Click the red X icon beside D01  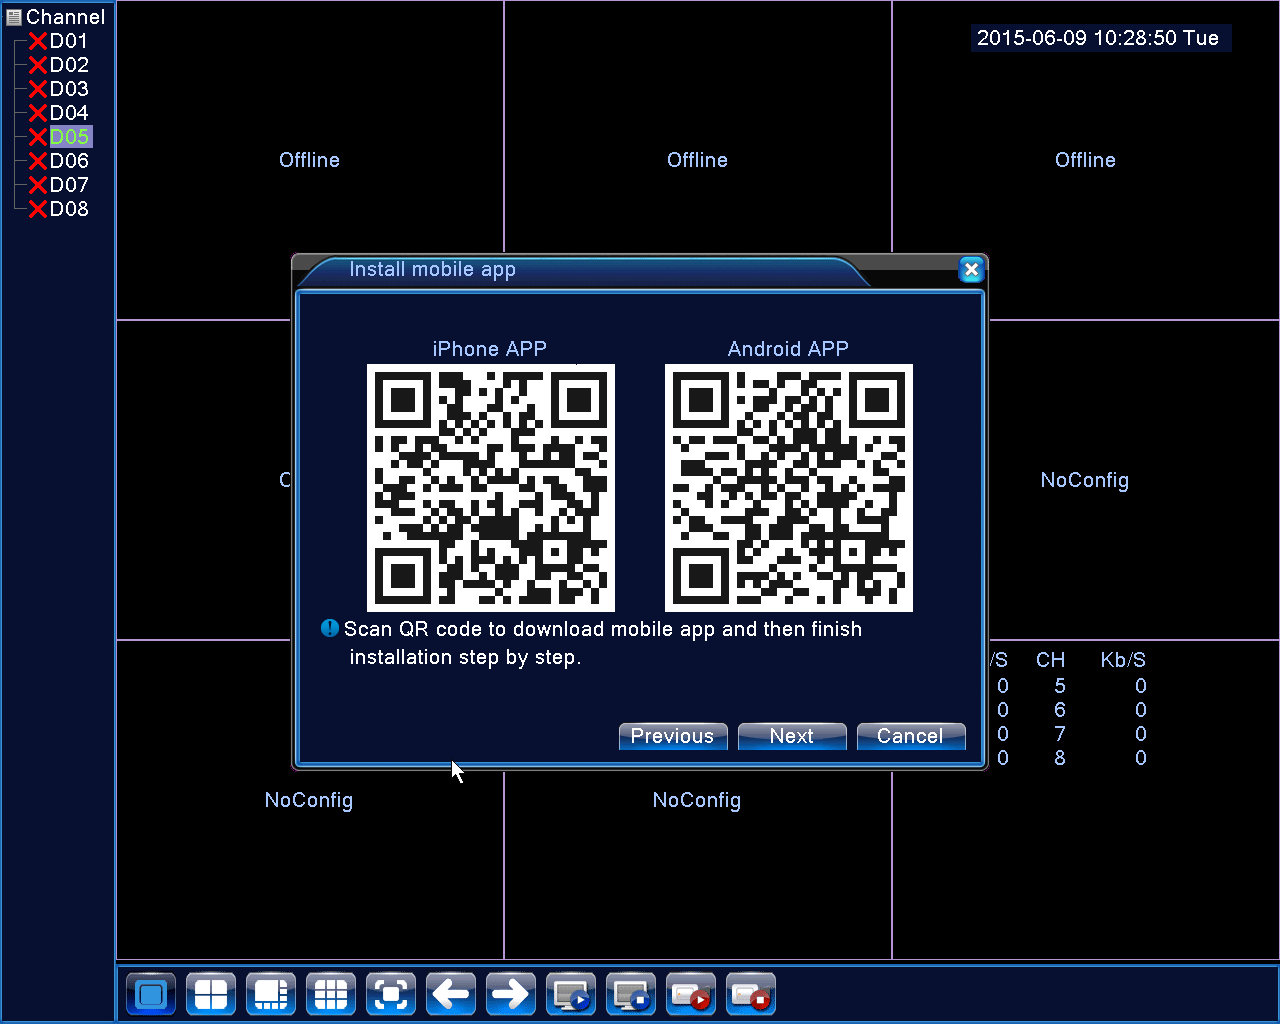pos(38,41)
